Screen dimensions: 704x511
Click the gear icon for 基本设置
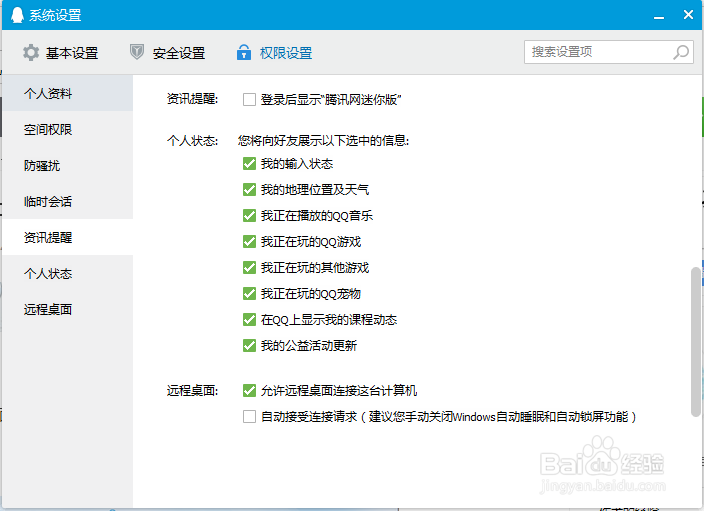click(x=31, y=53)
